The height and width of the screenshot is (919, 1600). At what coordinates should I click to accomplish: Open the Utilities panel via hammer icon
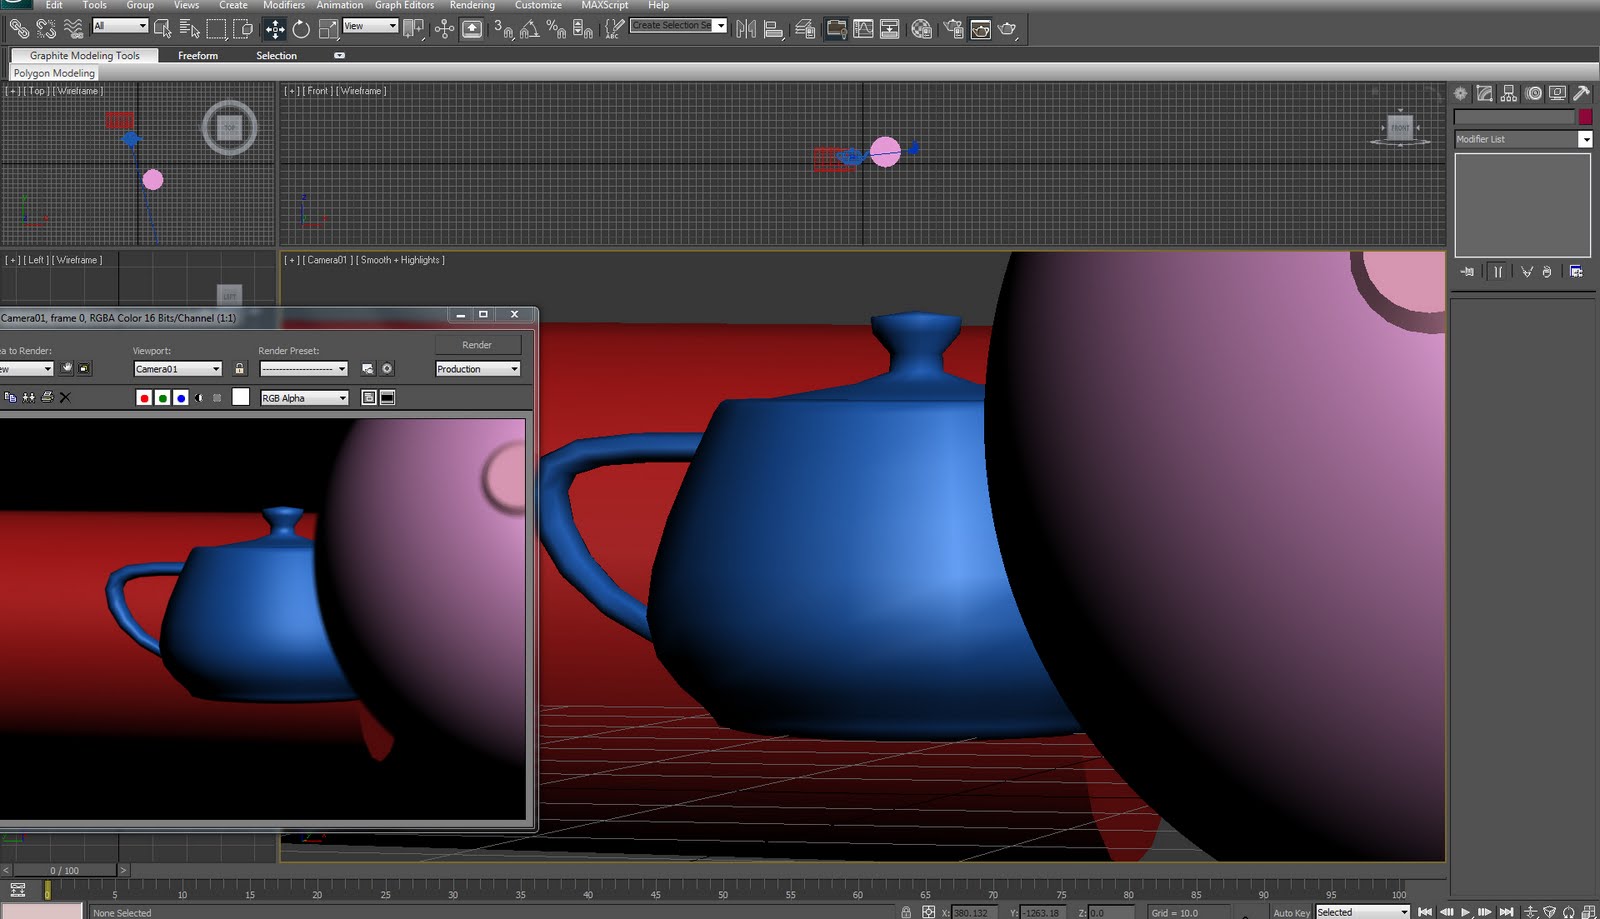1583,93
